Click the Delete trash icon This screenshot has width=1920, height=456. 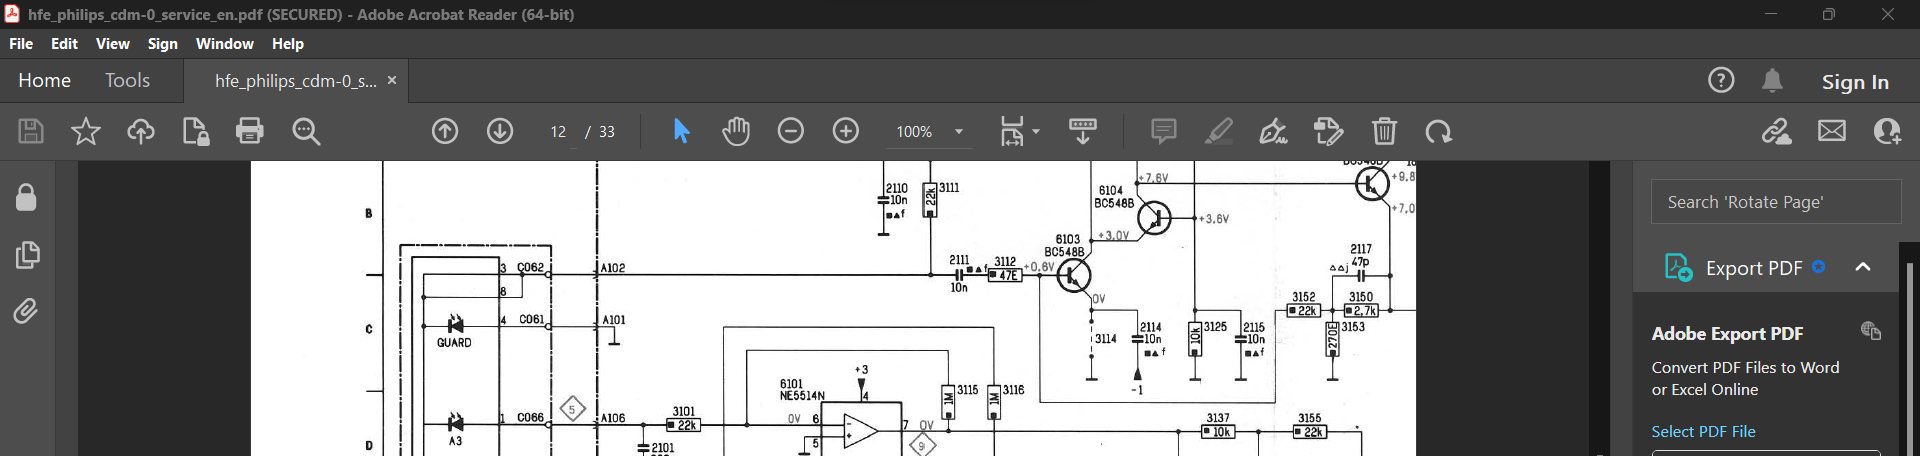click(x=1384, y=131)
